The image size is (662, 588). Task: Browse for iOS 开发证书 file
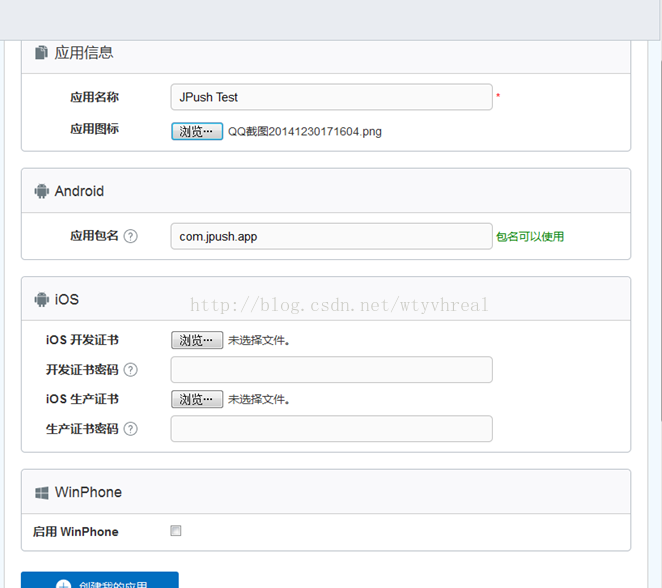point(197,340)
